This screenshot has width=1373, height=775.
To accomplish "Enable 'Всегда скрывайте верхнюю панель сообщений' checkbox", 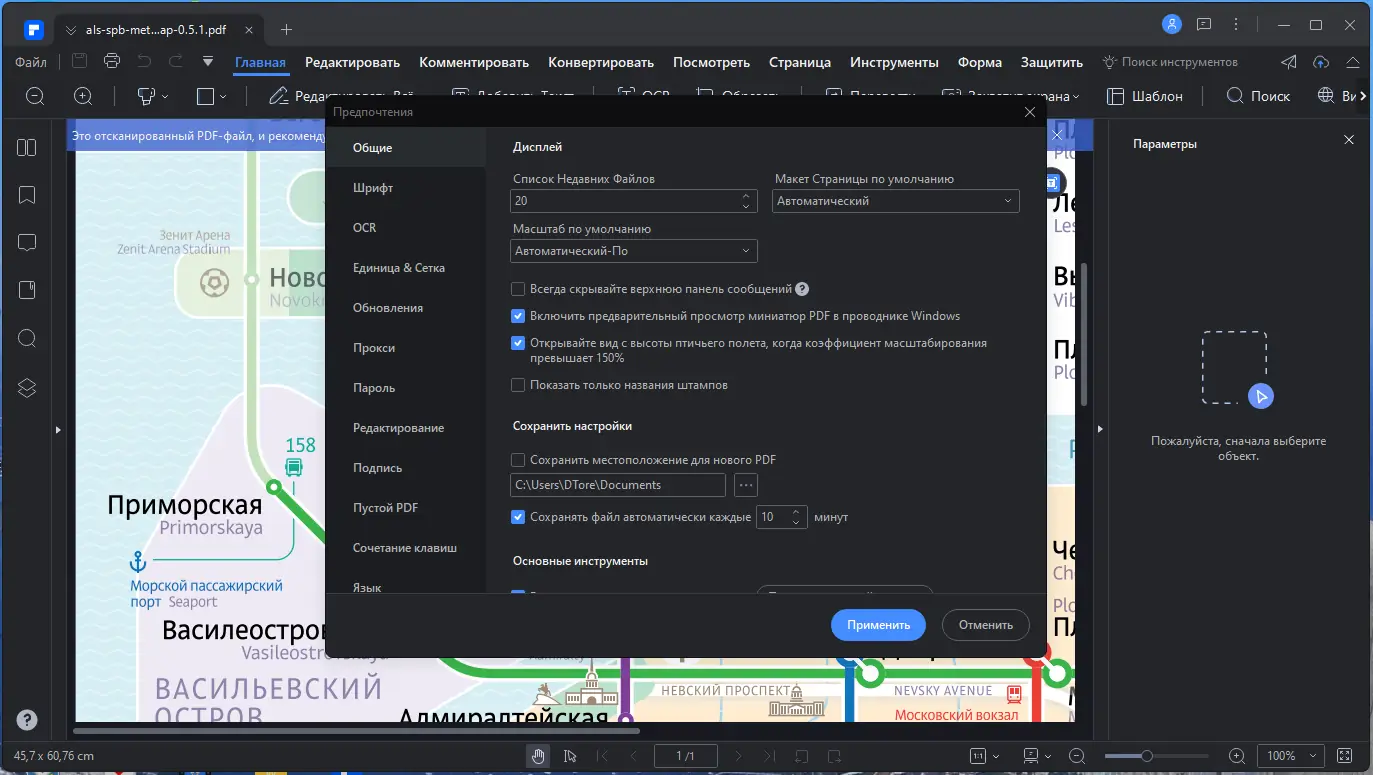I will (518, 289).
